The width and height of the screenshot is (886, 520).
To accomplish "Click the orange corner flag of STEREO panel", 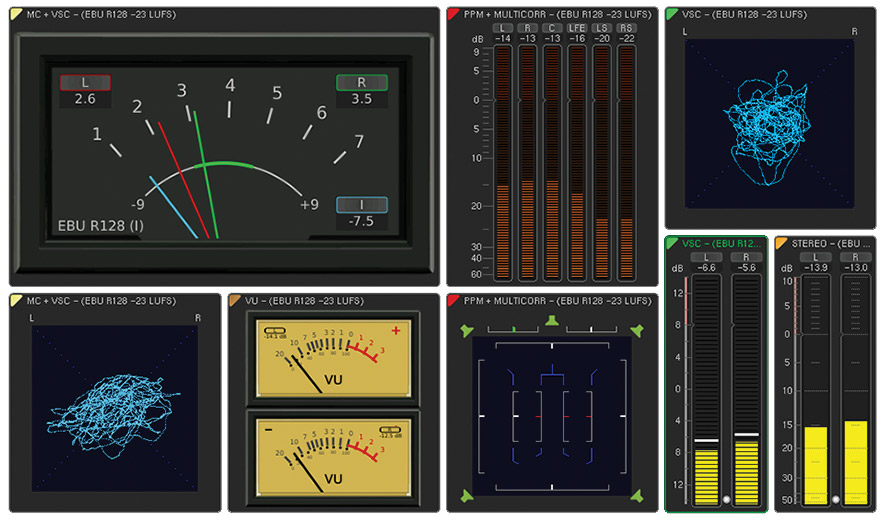I will (781, 243).
